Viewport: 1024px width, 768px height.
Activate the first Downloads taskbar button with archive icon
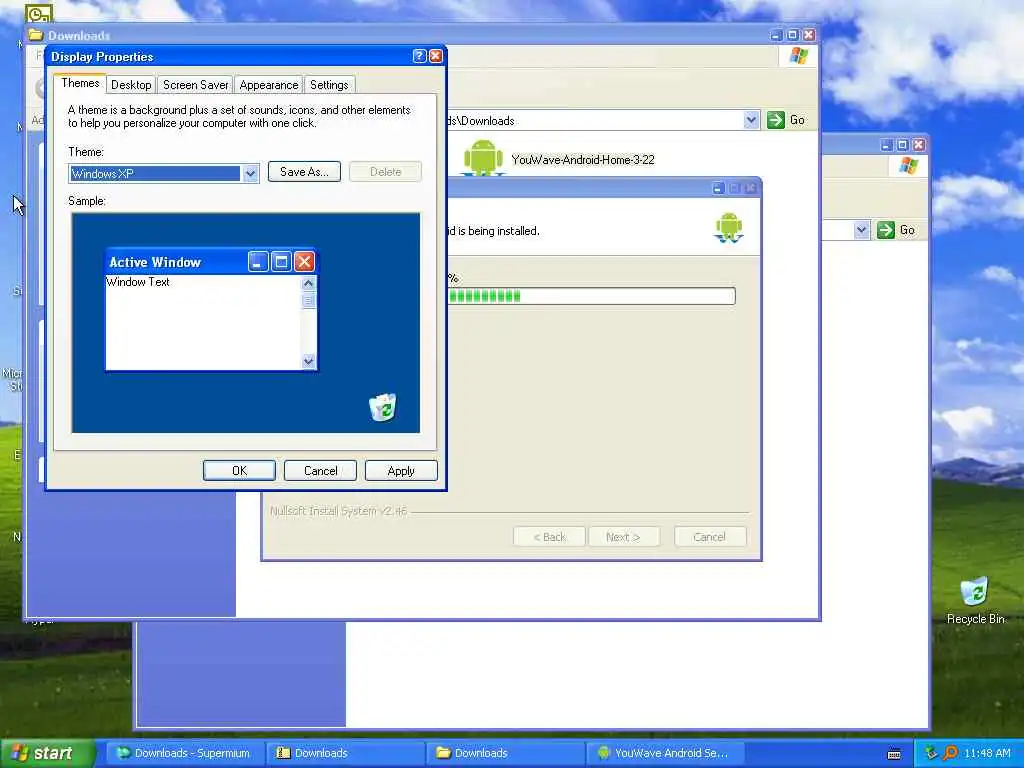click(344, 753)
